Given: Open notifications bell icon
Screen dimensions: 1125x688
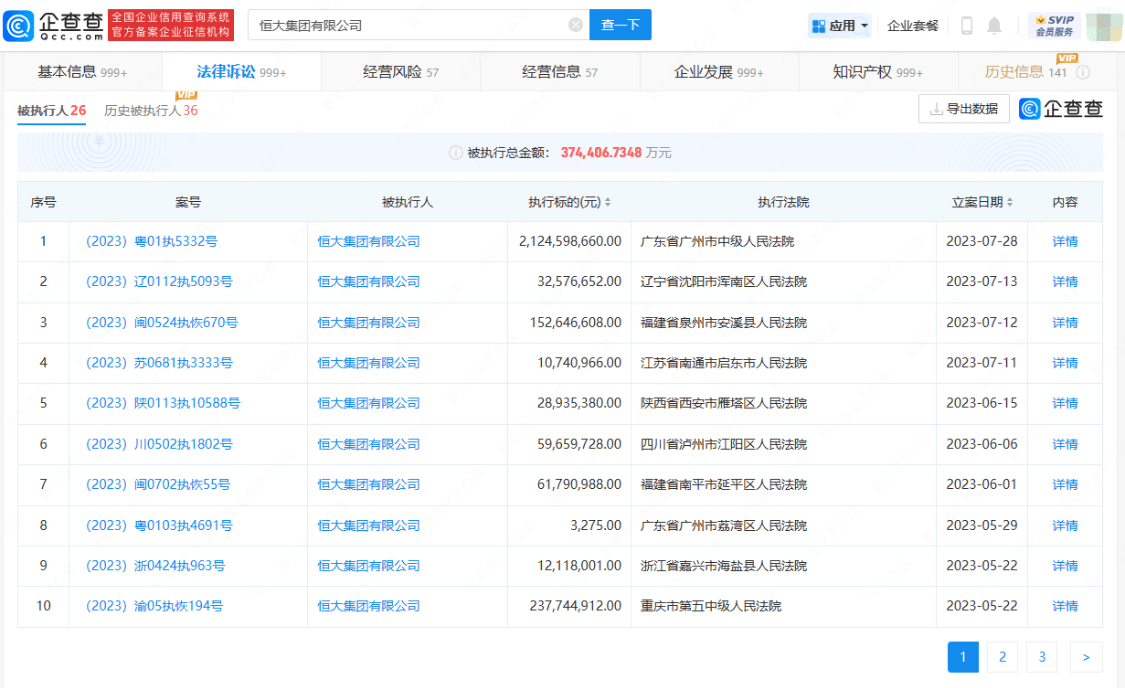Looking at the screenshot, I should (x=994, y=26).
